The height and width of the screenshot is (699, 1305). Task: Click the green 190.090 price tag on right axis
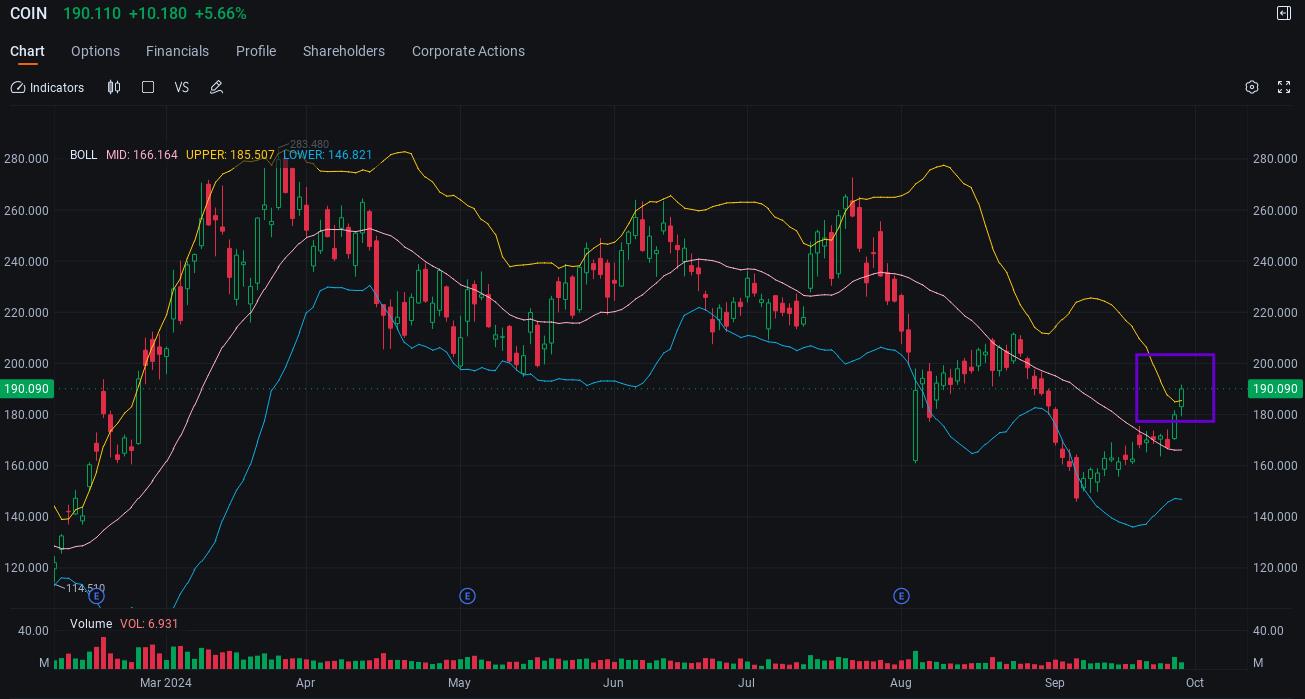click(1275, 389)
